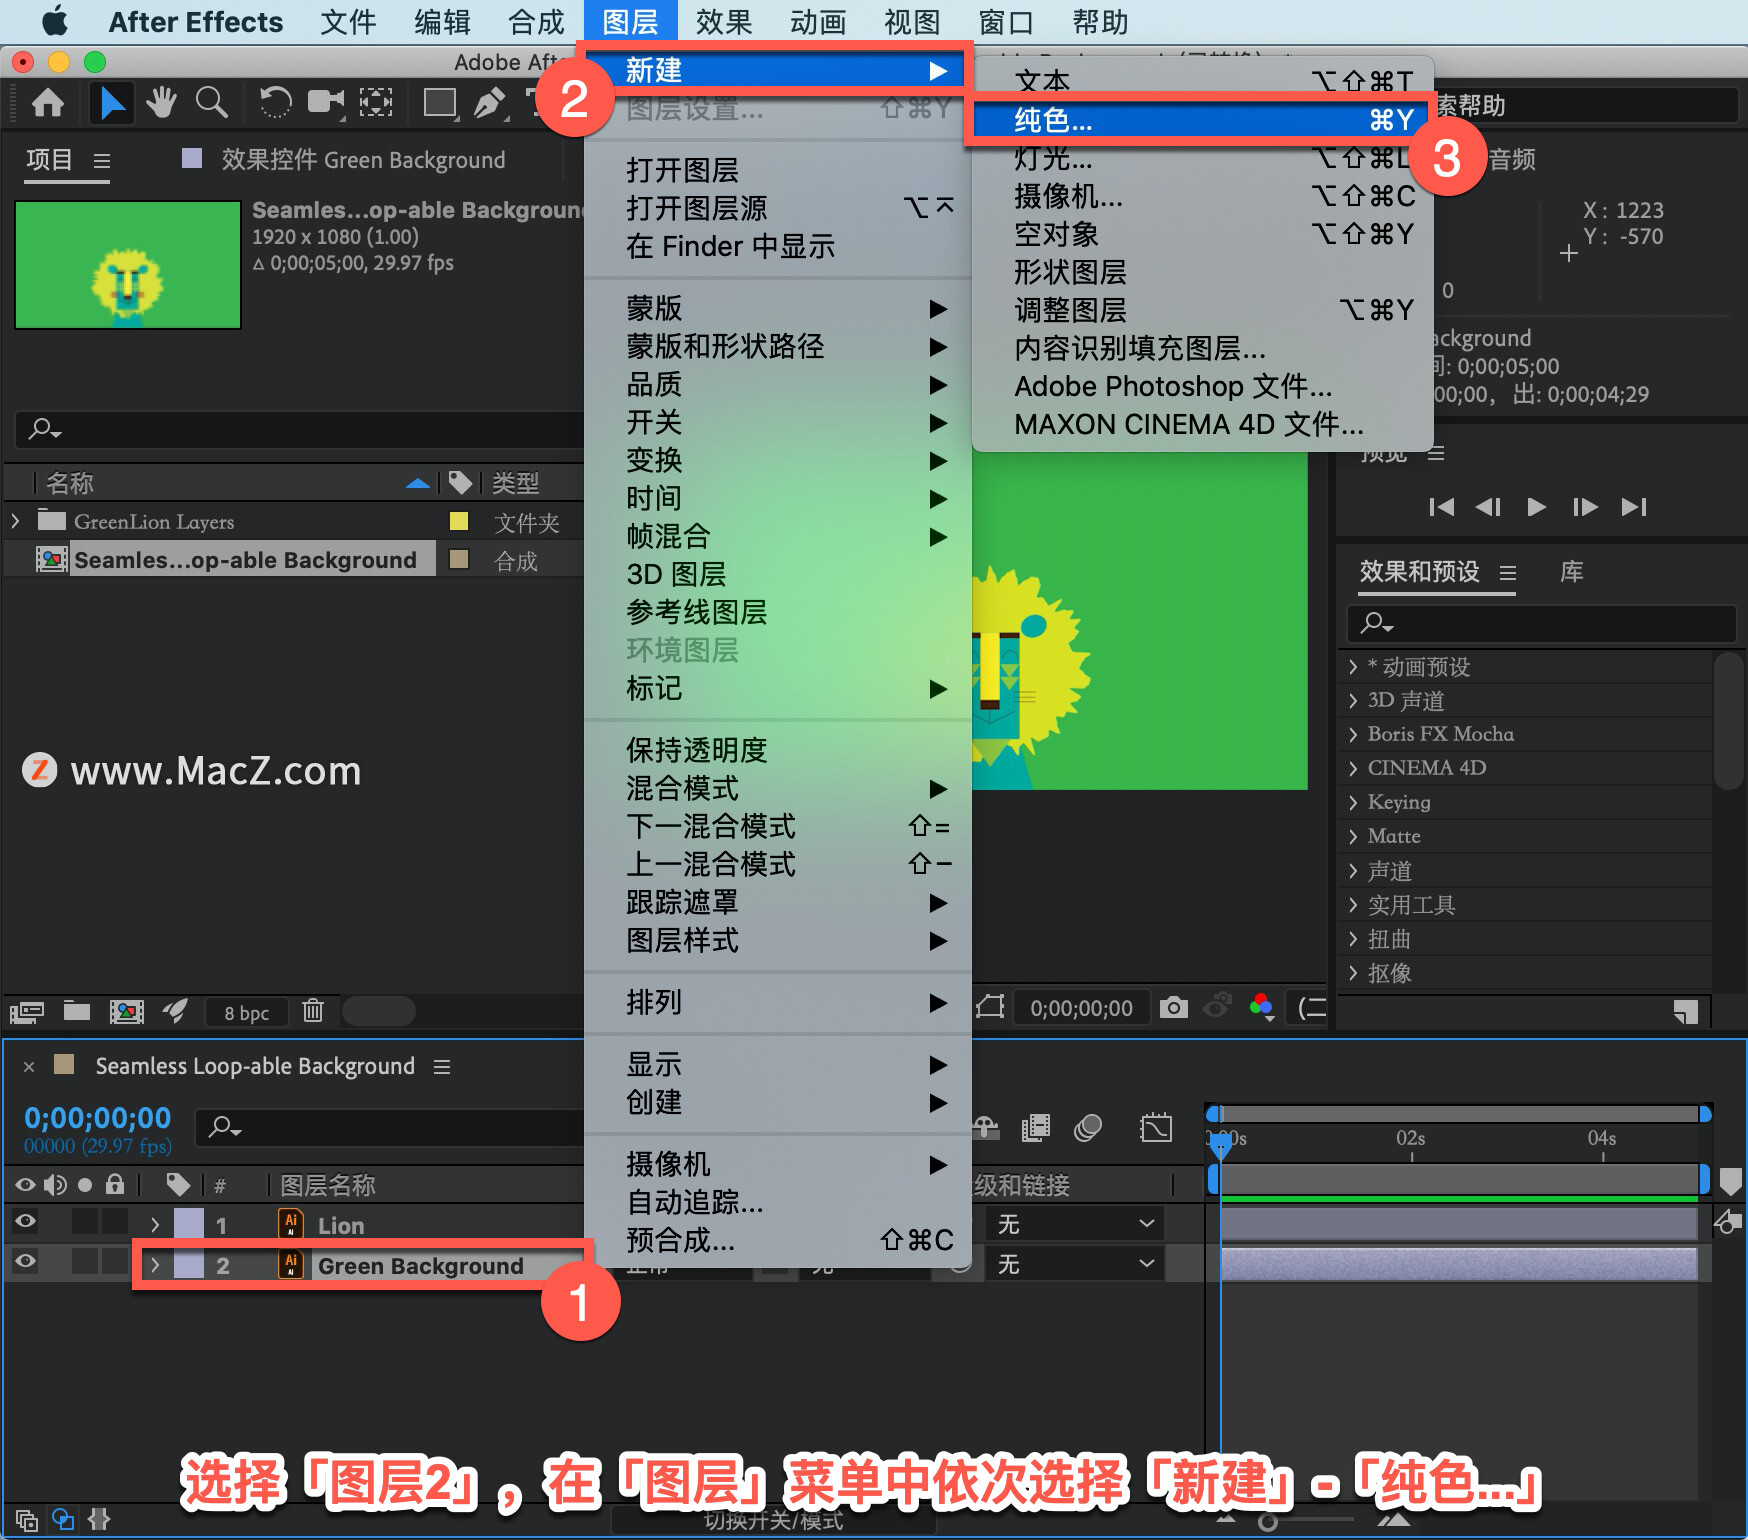This screenshot has height=1540, width=1748.
Task: Toggle the lock box for the Lion layer
Action: pyautogui.click(x=115, y=1221)
